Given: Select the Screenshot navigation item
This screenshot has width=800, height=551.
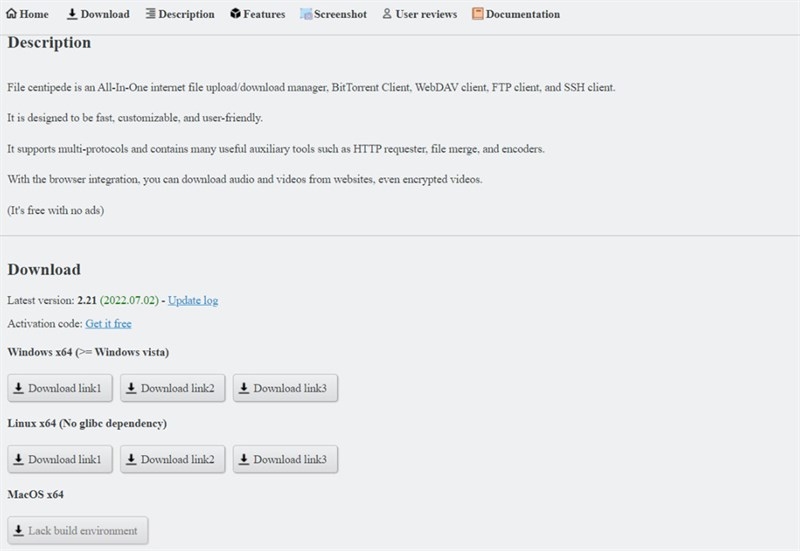Looking at the screenshot, I should coord(333,14).
